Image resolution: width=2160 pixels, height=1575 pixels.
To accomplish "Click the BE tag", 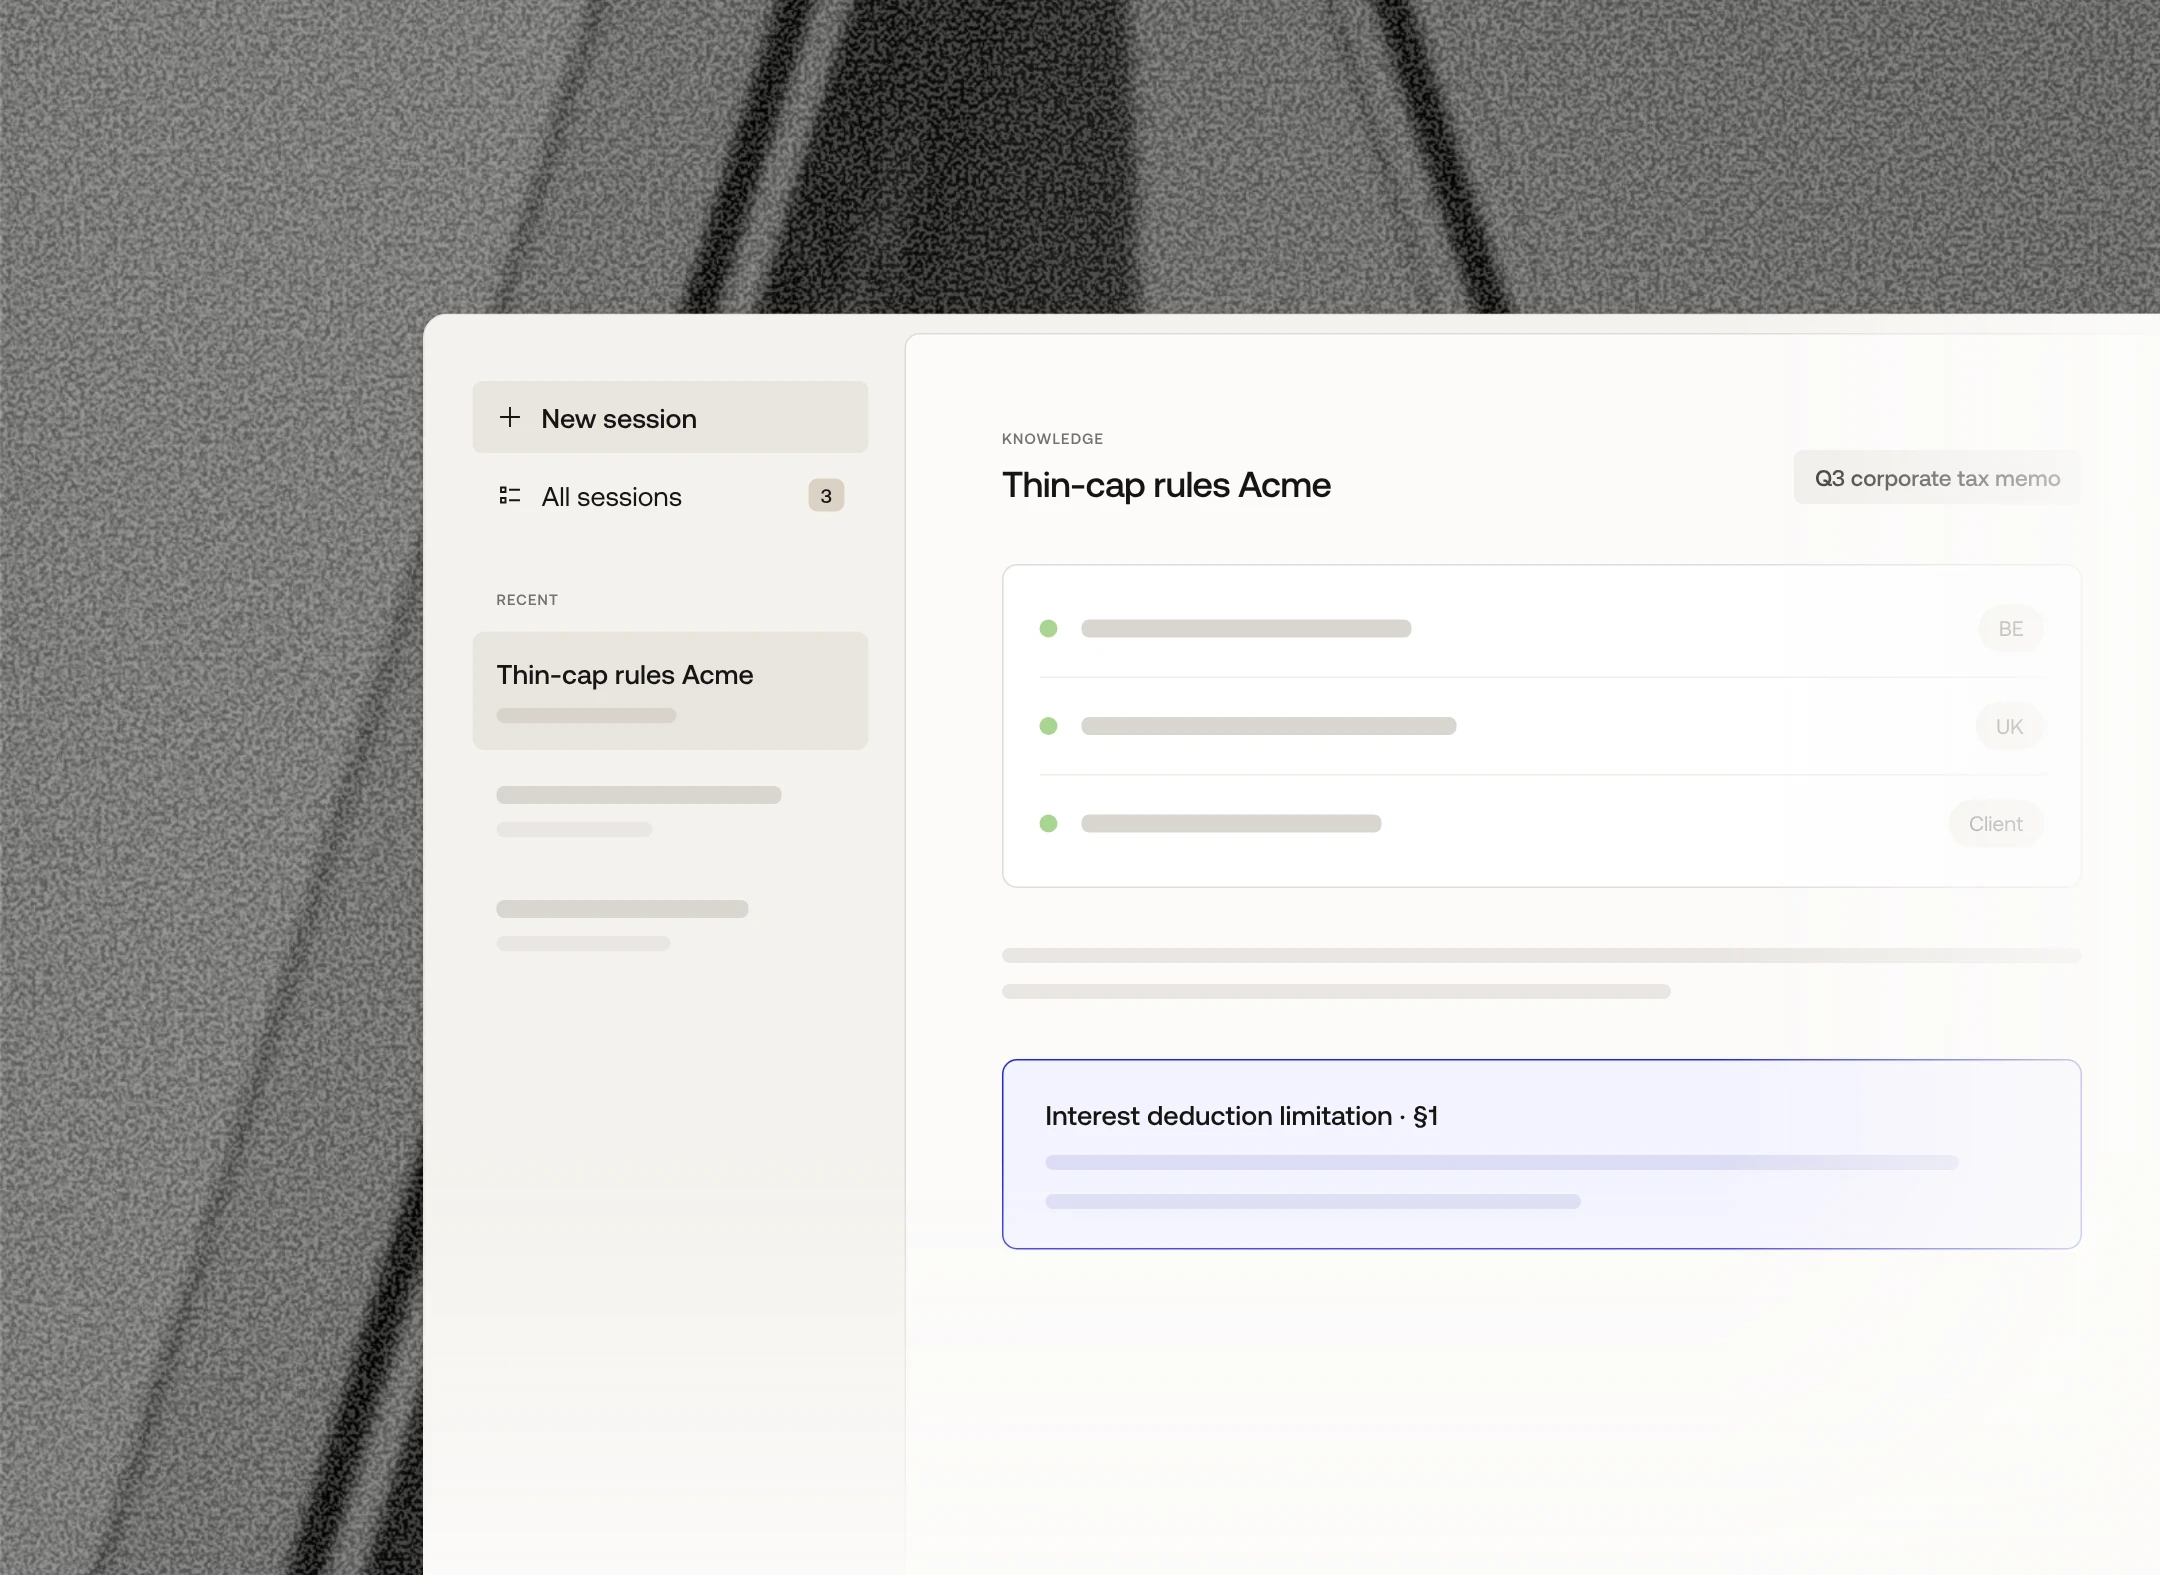I will coord(2011,629).
